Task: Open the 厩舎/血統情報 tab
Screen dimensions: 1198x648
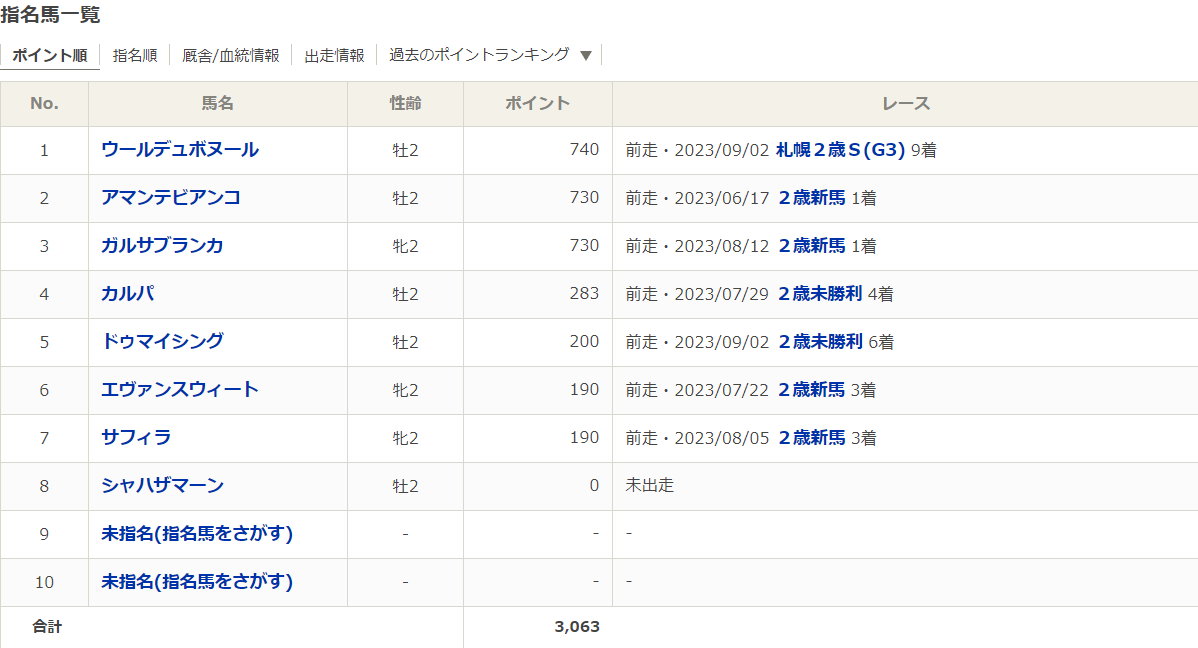Action: (230, 55)
